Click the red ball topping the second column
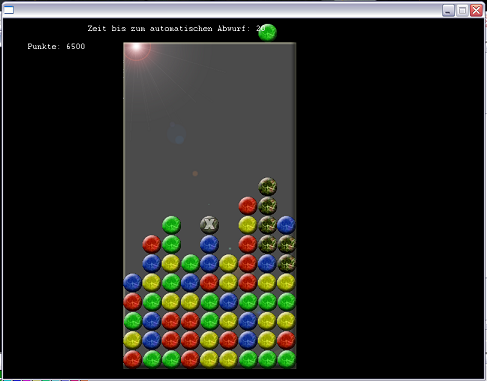Screen dimensions: 487x382 [x=152, y=244]
